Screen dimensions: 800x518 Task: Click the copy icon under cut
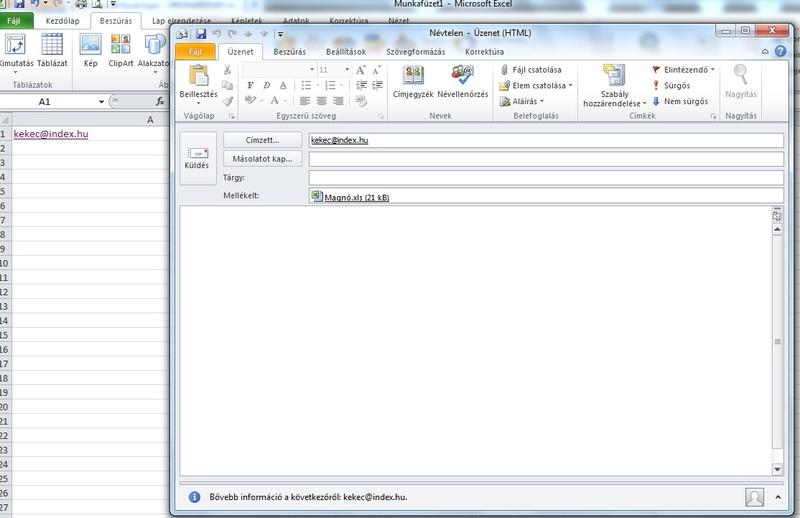point(228,85)
